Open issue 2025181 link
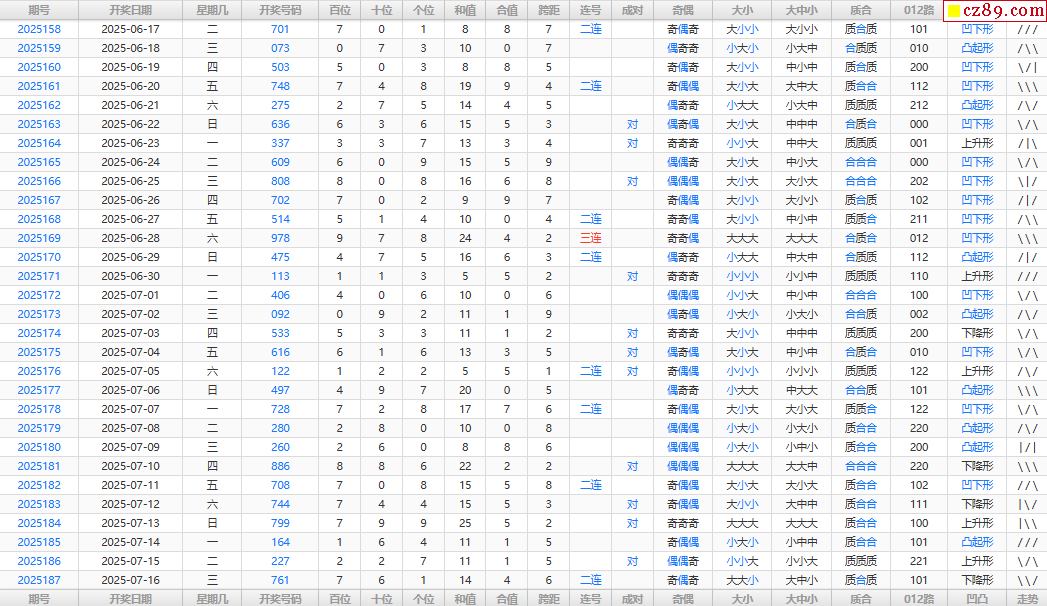1047x606 pixels. (39, 467)
